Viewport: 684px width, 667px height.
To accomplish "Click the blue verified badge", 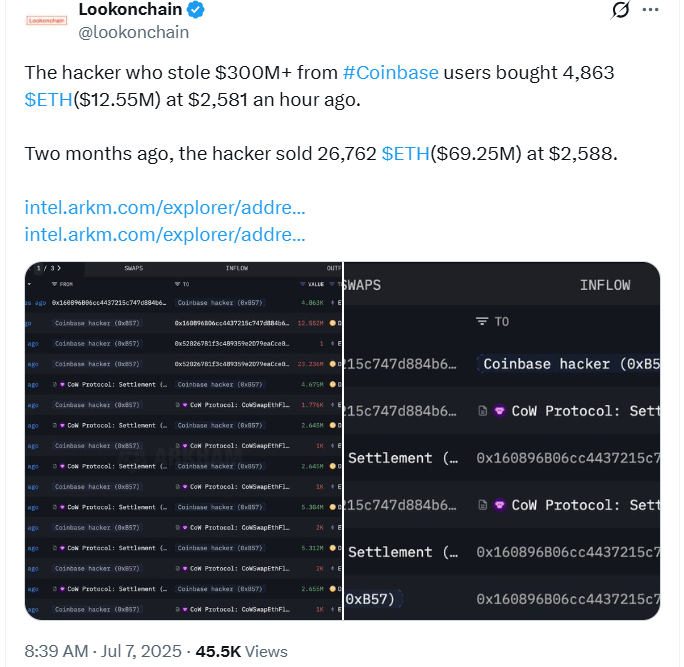I will pyautogui.click(x=195, y=10).
